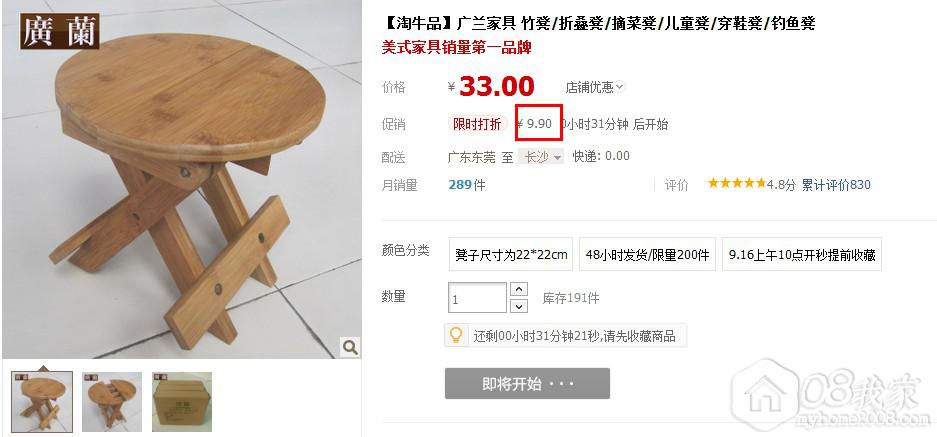Open the 长沙 delivery city dropdown

pos(541,157)
